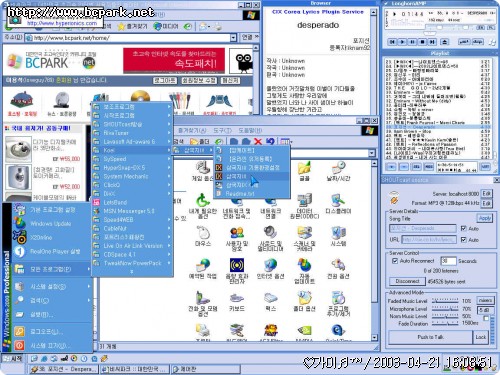Toggle the URL Auto checkbox
This screenshot has width=500, height=375.
pos(463,240)
